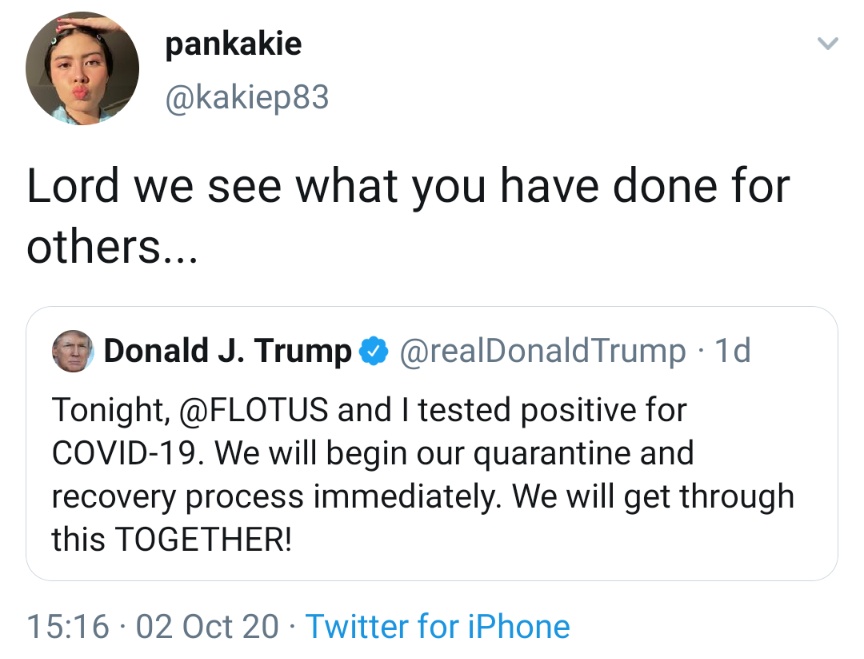Click the "02 Oct 20" date
The image size is (864, 659).
click(207, 627)
